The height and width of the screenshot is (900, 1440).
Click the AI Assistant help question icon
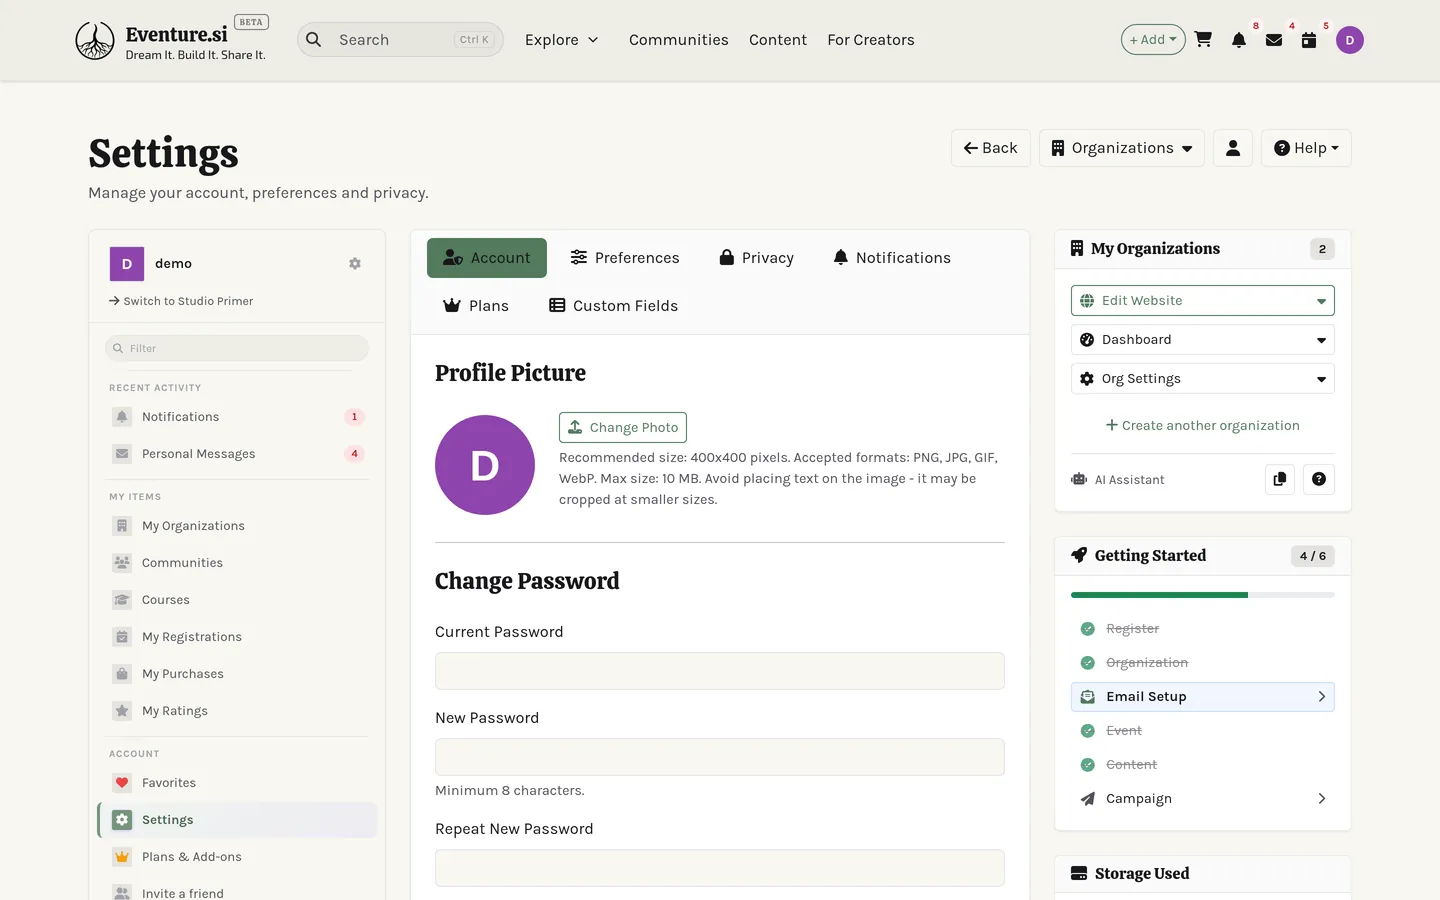coord(1319,479)
